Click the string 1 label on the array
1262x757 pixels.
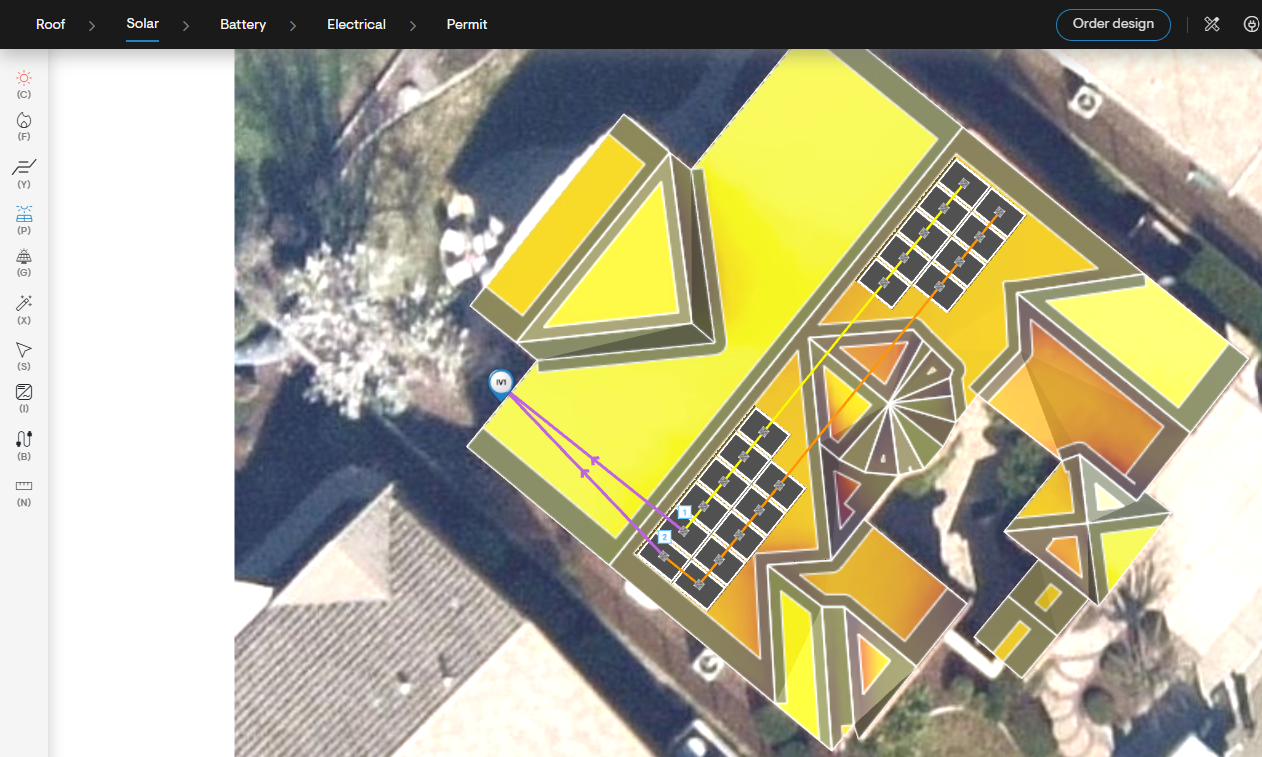point(684,511)
